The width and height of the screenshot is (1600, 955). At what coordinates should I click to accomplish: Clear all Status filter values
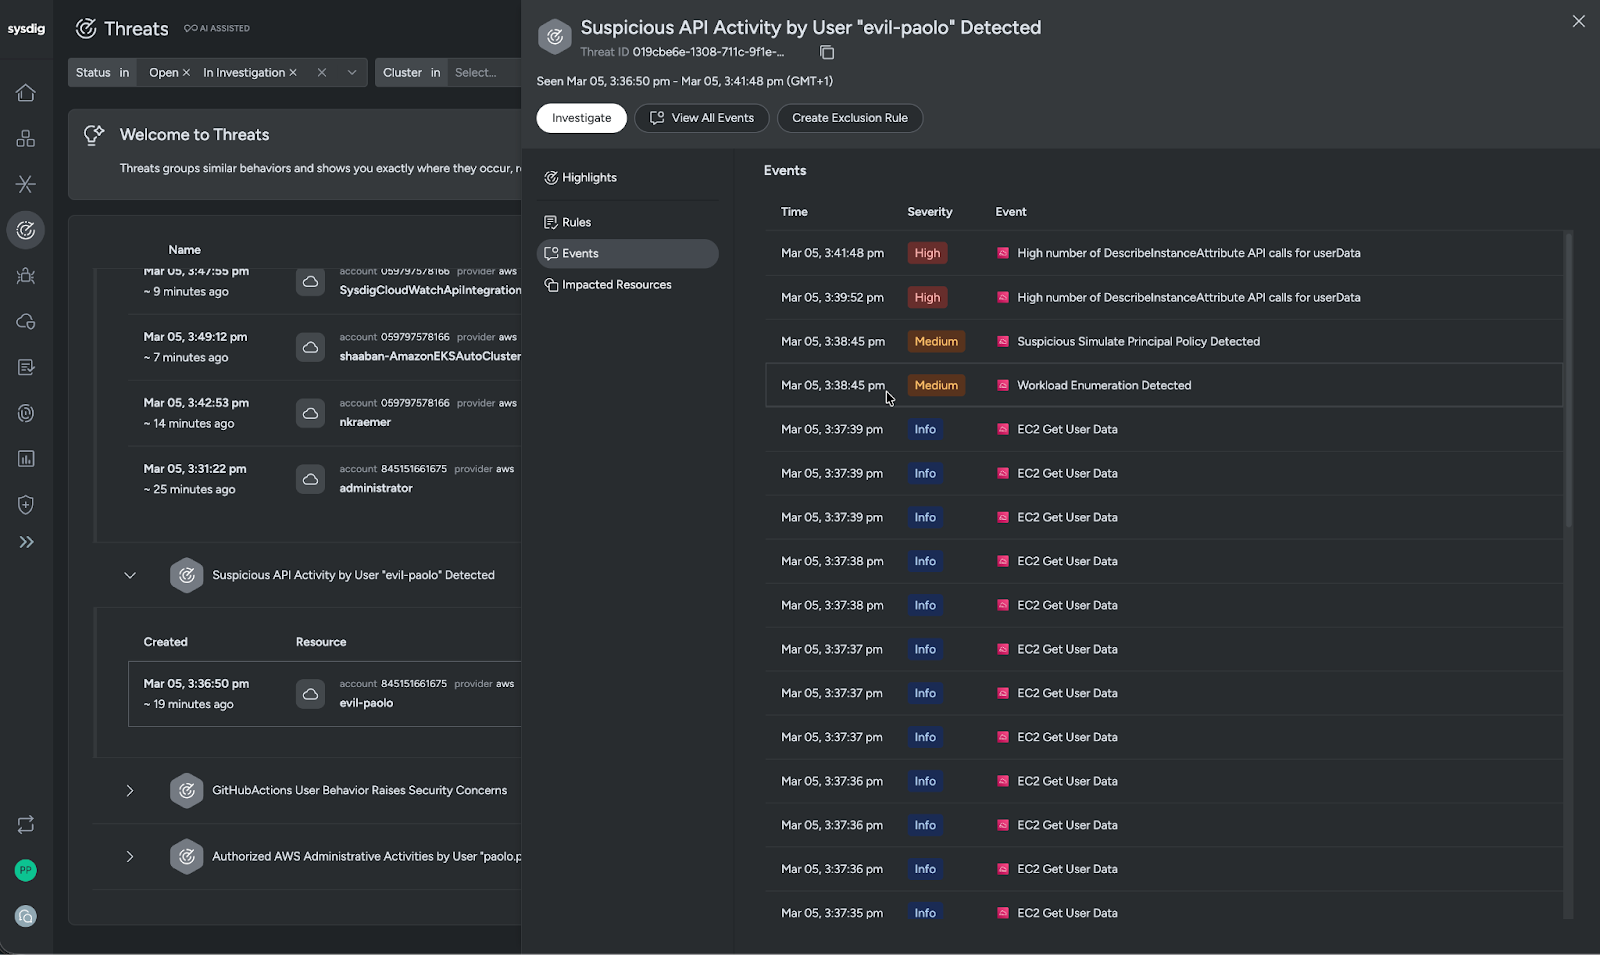[322, 73]
